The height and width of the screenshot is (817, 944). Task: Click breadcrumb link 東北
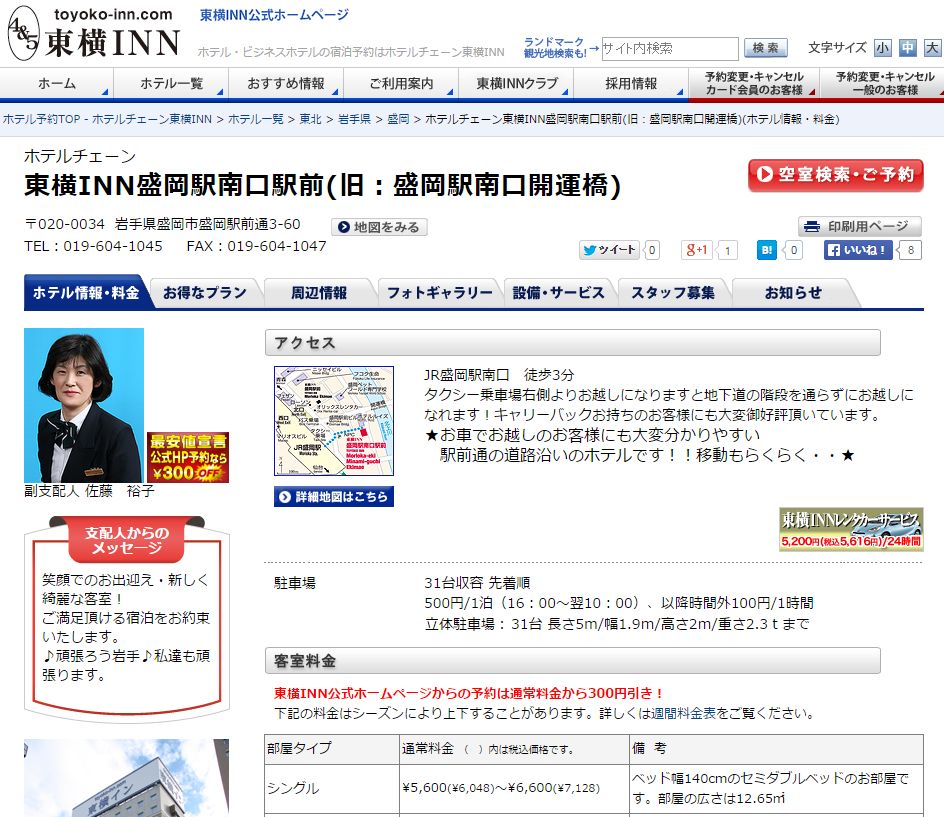(311, 119)
